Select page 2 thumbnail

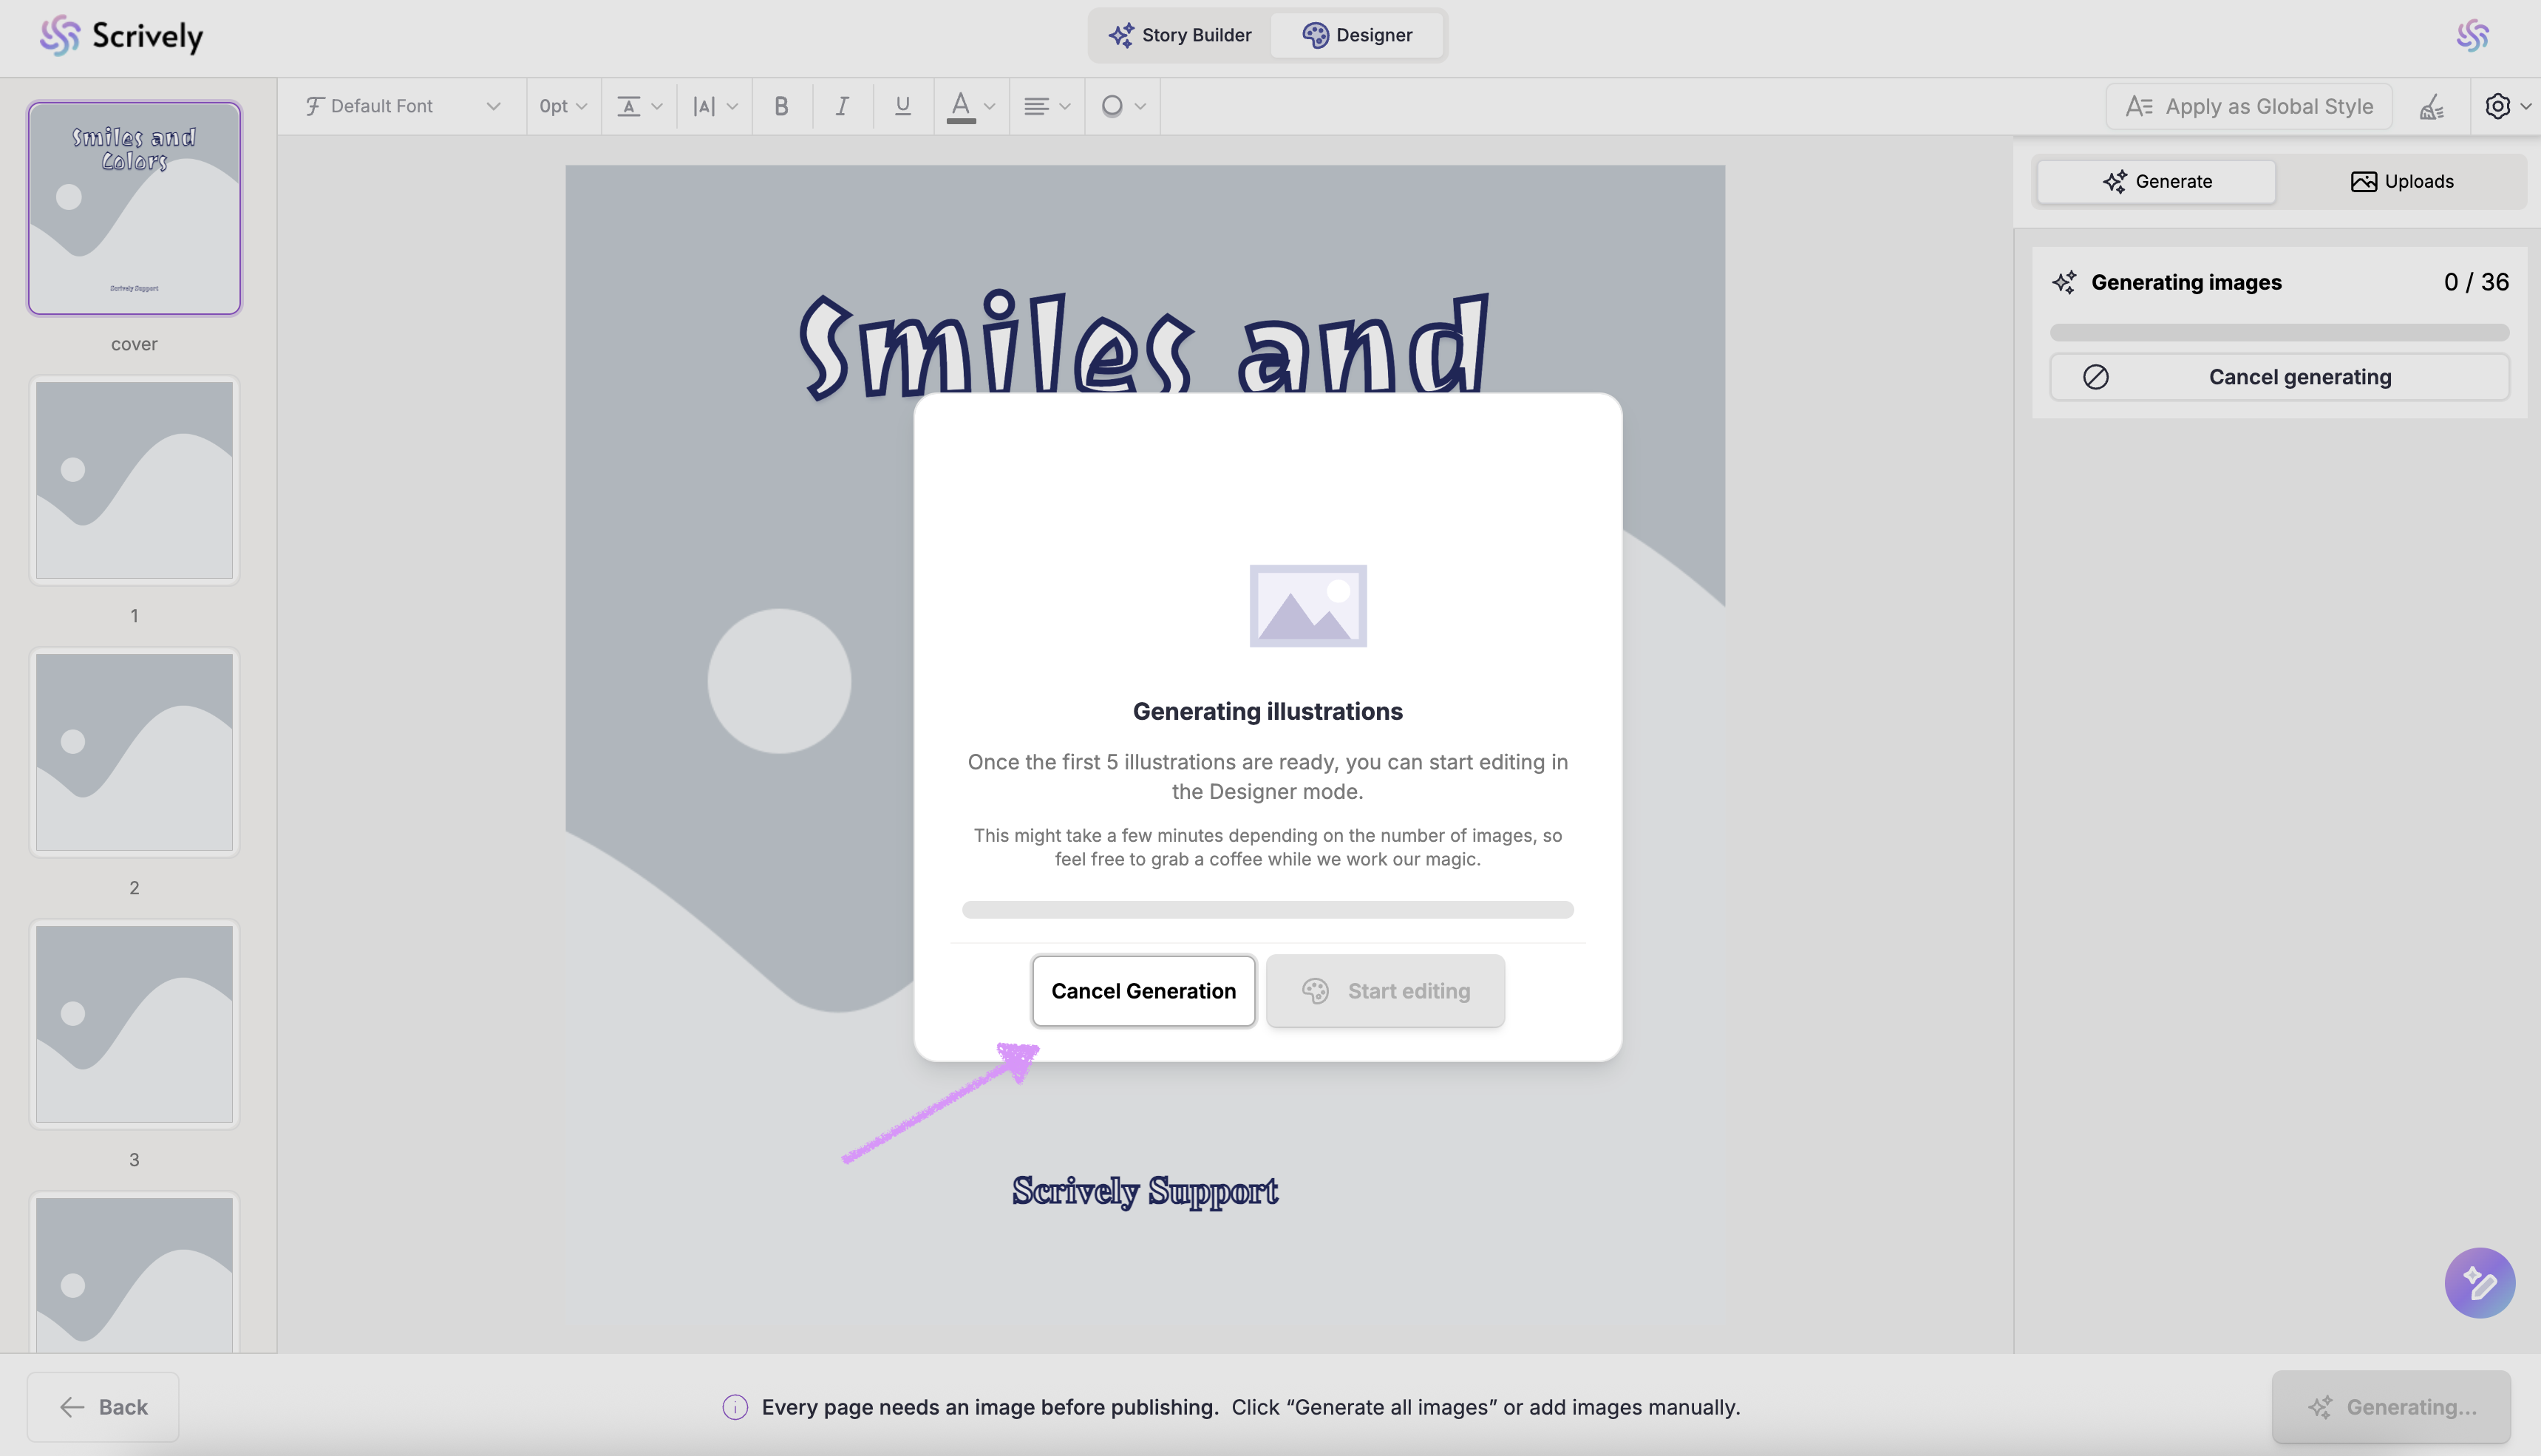pos(134,752)
